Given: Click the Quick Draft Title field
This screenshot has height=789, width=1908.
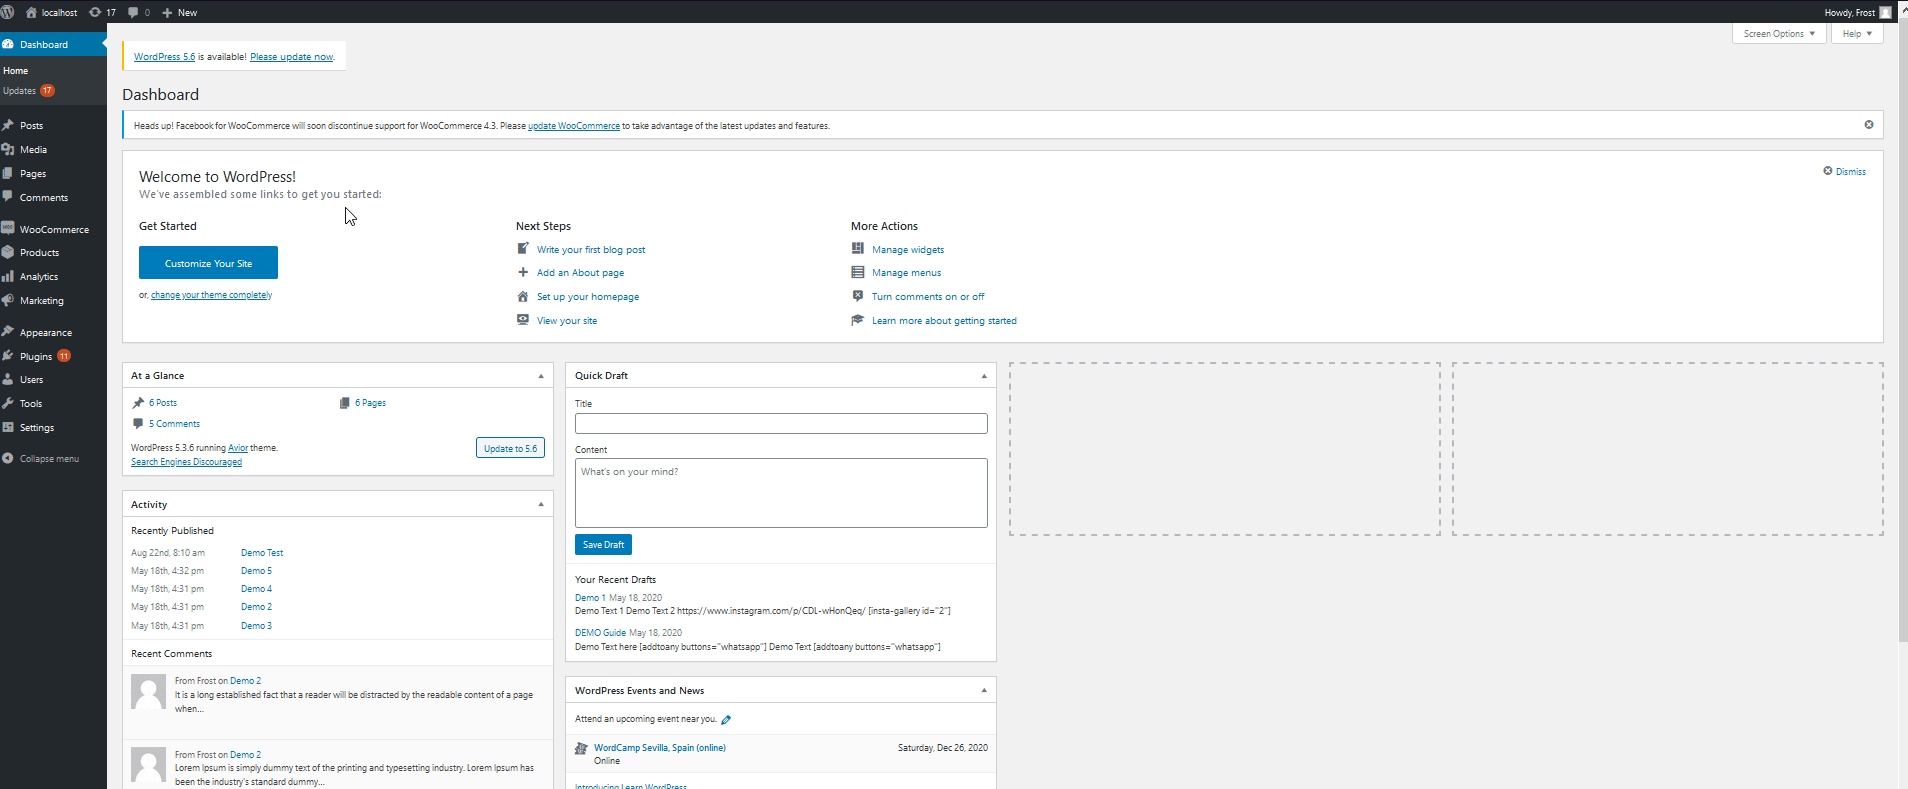Looking at the screenshot, I should coord(780,424).
